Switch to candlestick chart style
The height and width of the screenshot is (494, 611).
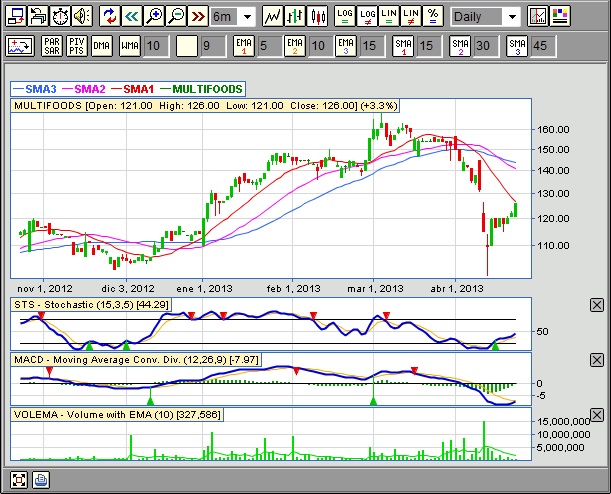tap(318, 16)
